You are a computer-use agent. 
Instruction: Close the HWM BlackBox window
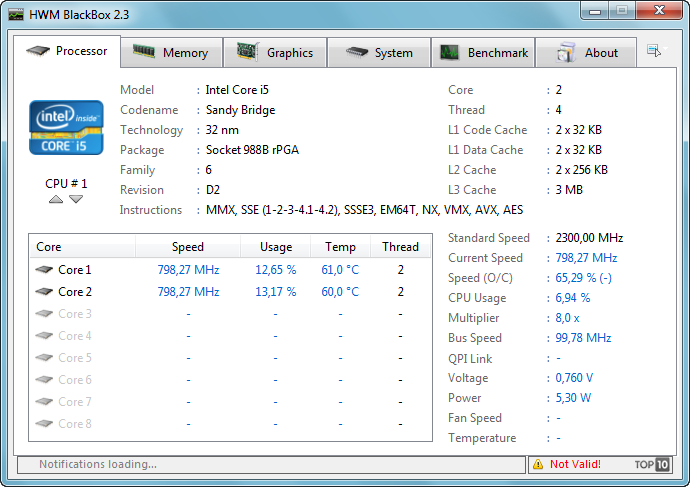click(659, 11)
